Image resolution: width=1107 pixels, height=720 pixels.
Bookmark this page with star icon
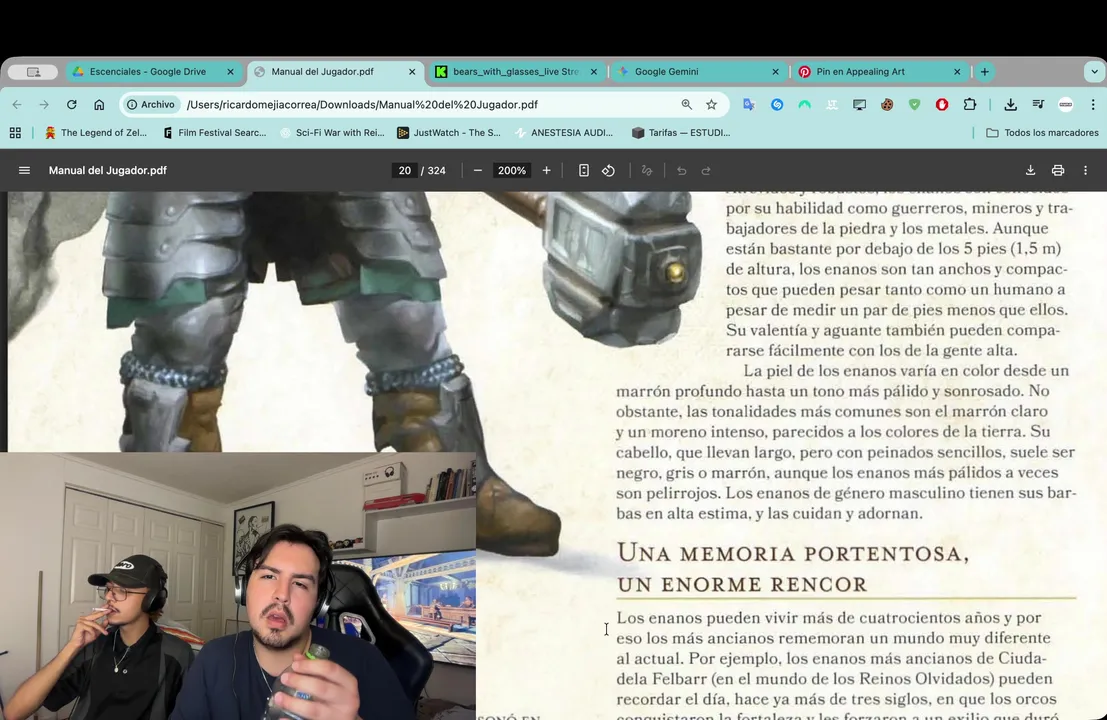click(712, 104)
